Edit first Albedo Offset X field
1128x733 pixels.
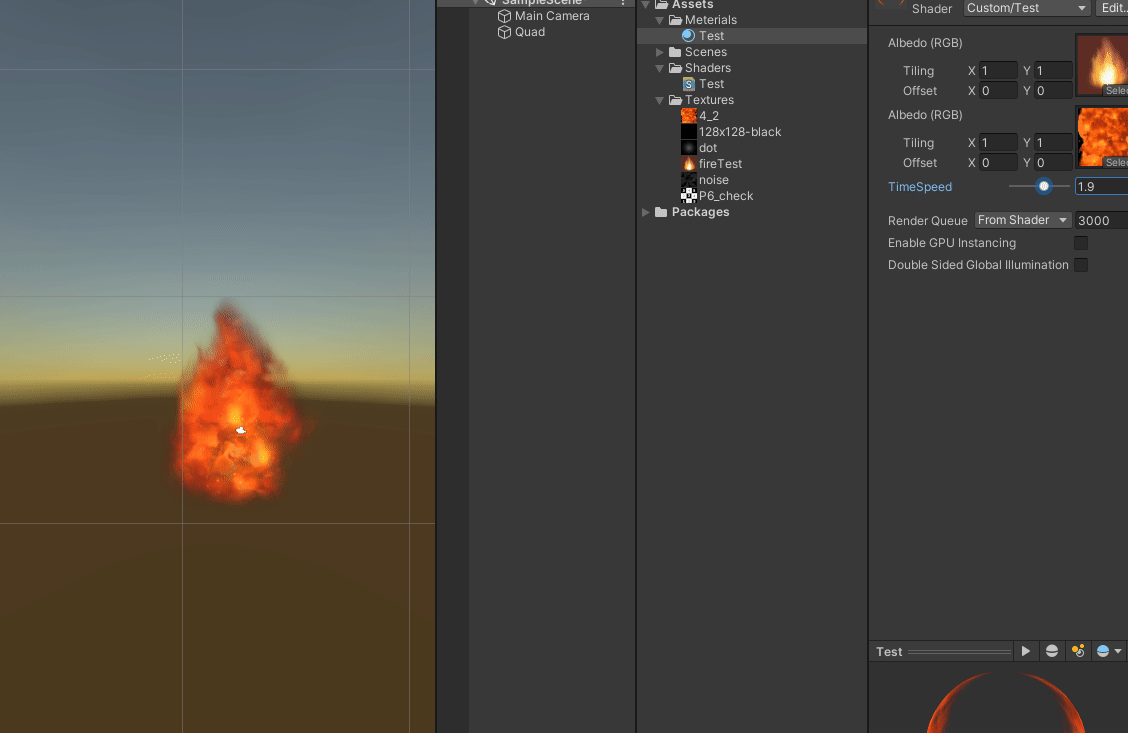pyautogui.click(x=999, y=91)
